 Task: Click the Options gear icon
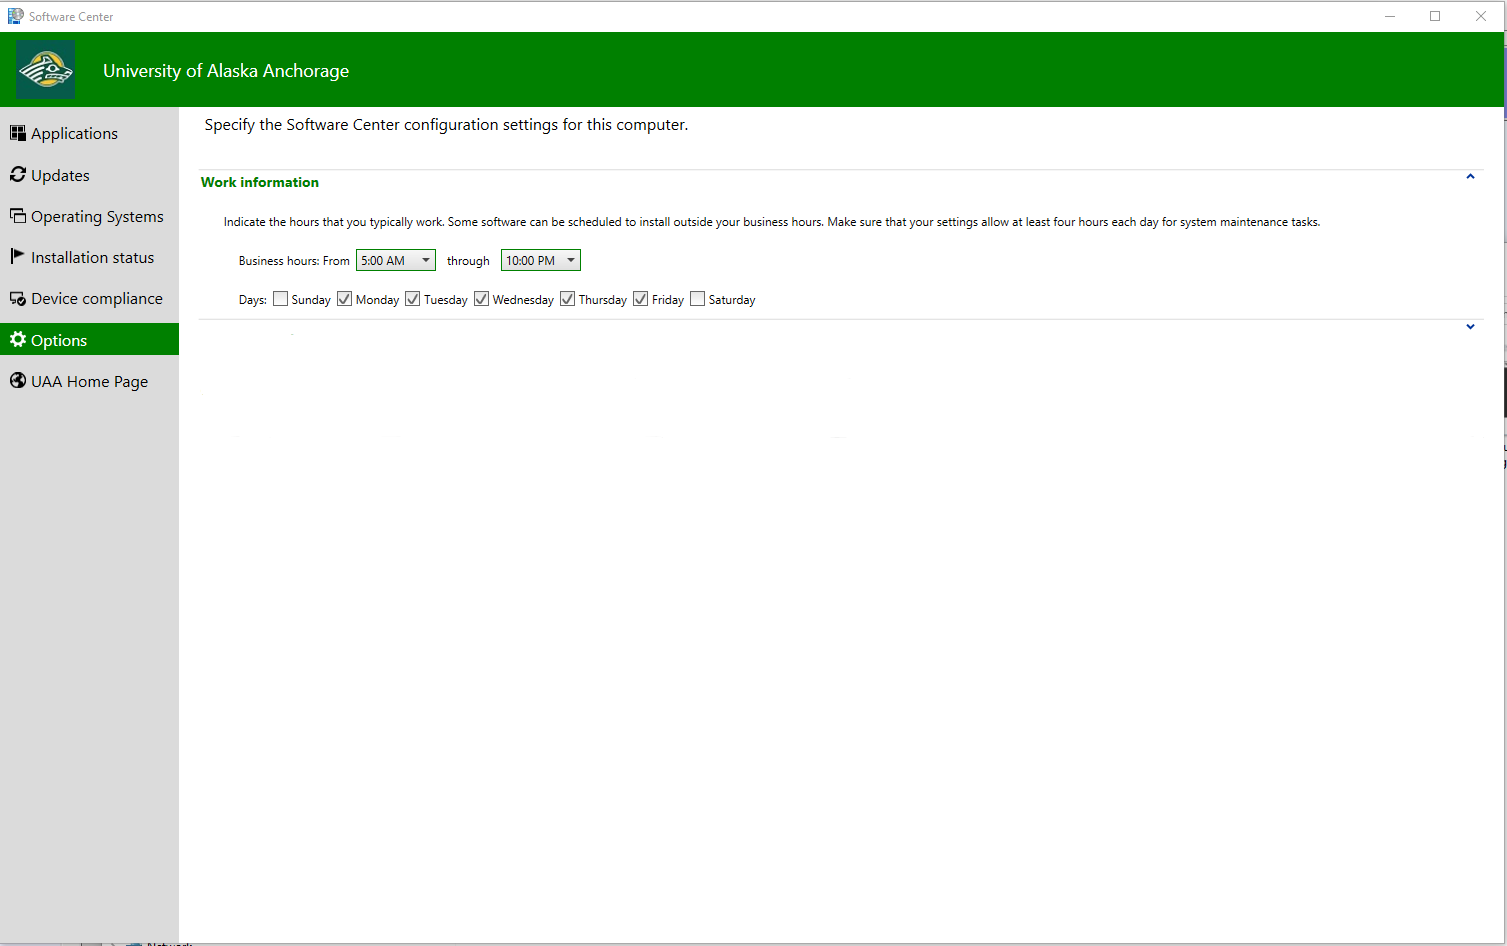18,340
